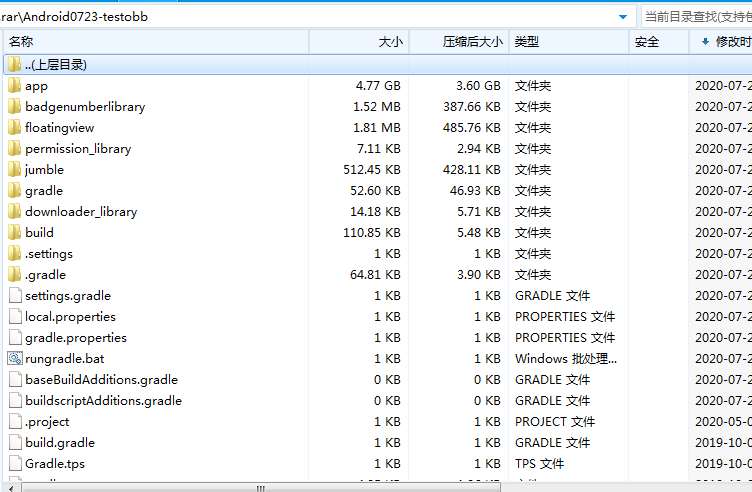752x492 pixels.
Task: Click the rungradle.bat batch file icon
Action: tap(14, 358)
